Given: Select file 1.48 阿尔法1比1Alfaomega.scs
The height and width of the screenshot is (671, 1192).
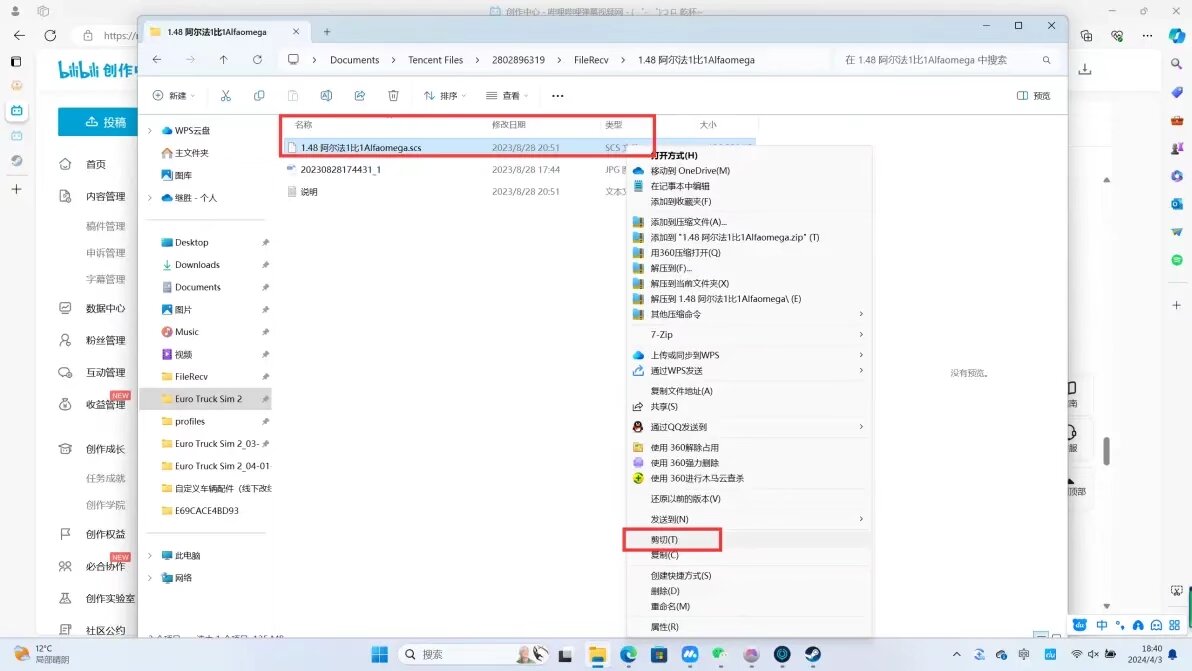Looking at the screenshot, I should coord(360,147).
